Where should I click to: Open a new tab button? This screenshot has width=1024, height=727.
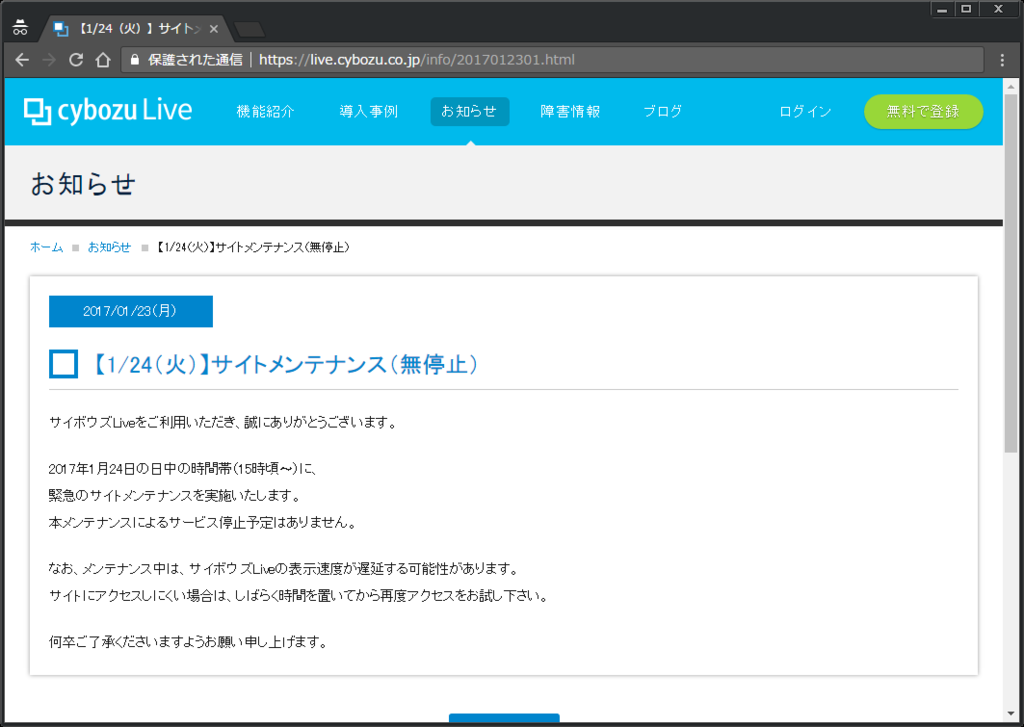click(x=249, y=29)
